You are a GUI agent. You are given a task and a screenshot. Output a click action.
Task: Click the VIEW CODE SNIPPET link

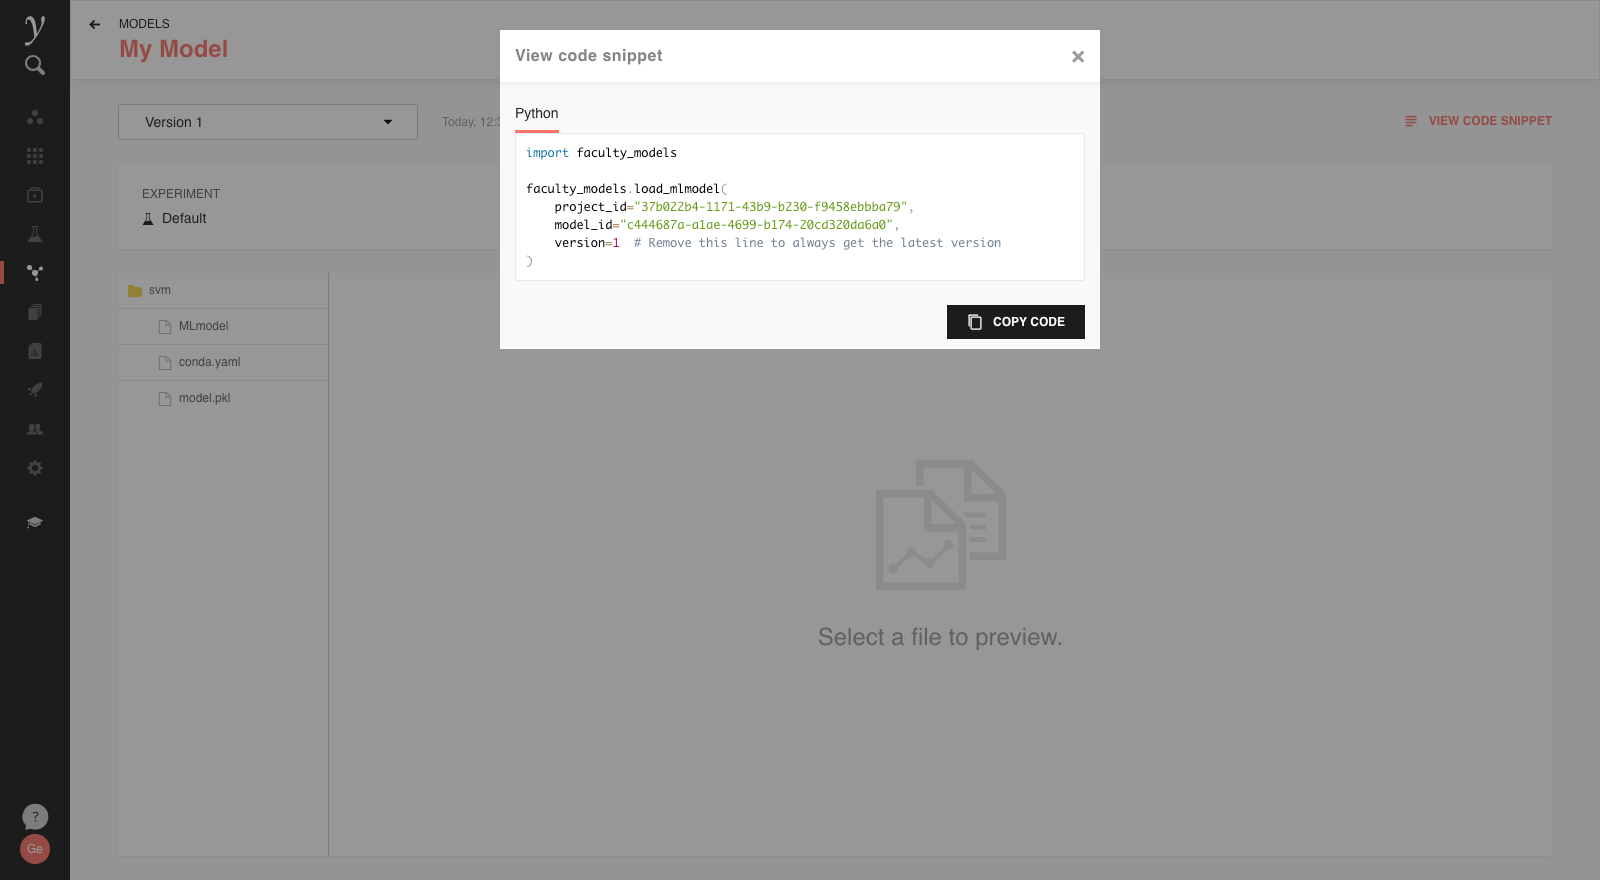1478,121
